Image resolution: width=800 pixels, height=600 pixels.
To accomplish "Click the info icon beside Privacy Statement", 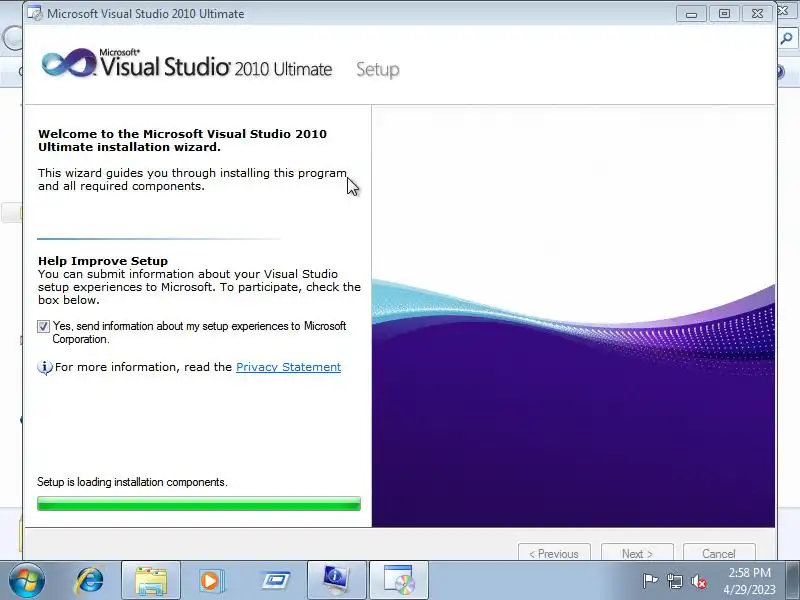I will [x=44, y=367].
